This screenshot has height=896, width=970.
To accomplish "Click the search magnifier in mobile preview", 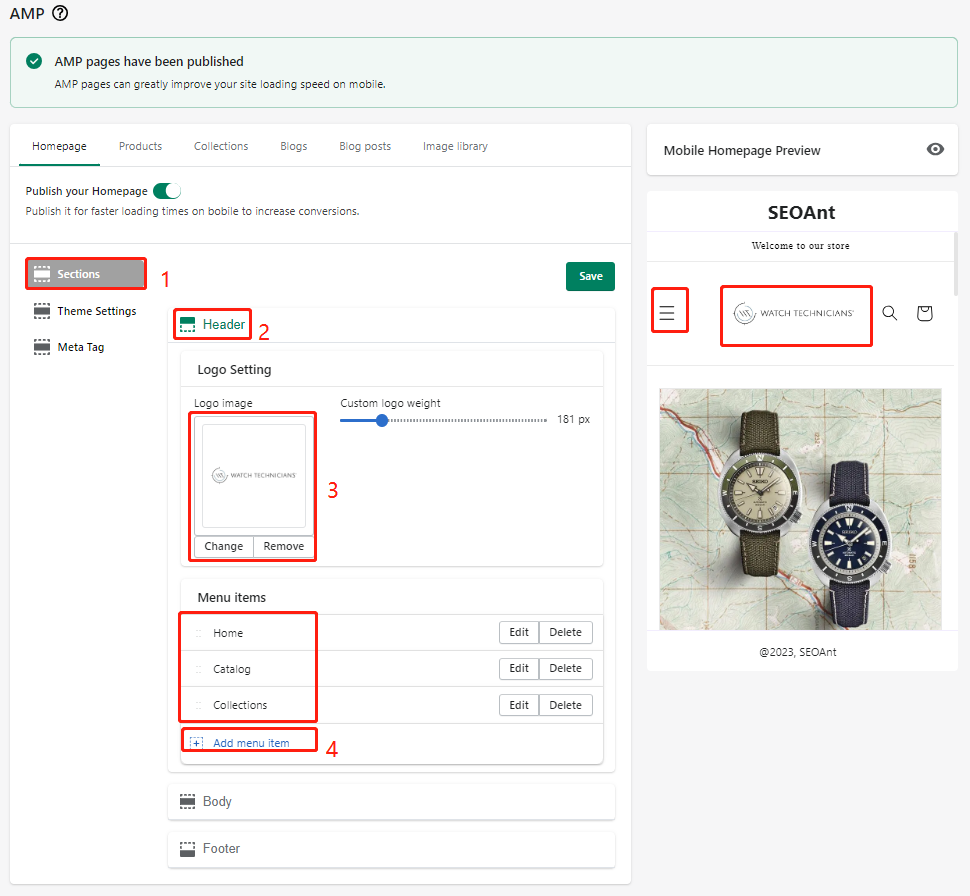I will click(x=890, y=312).
